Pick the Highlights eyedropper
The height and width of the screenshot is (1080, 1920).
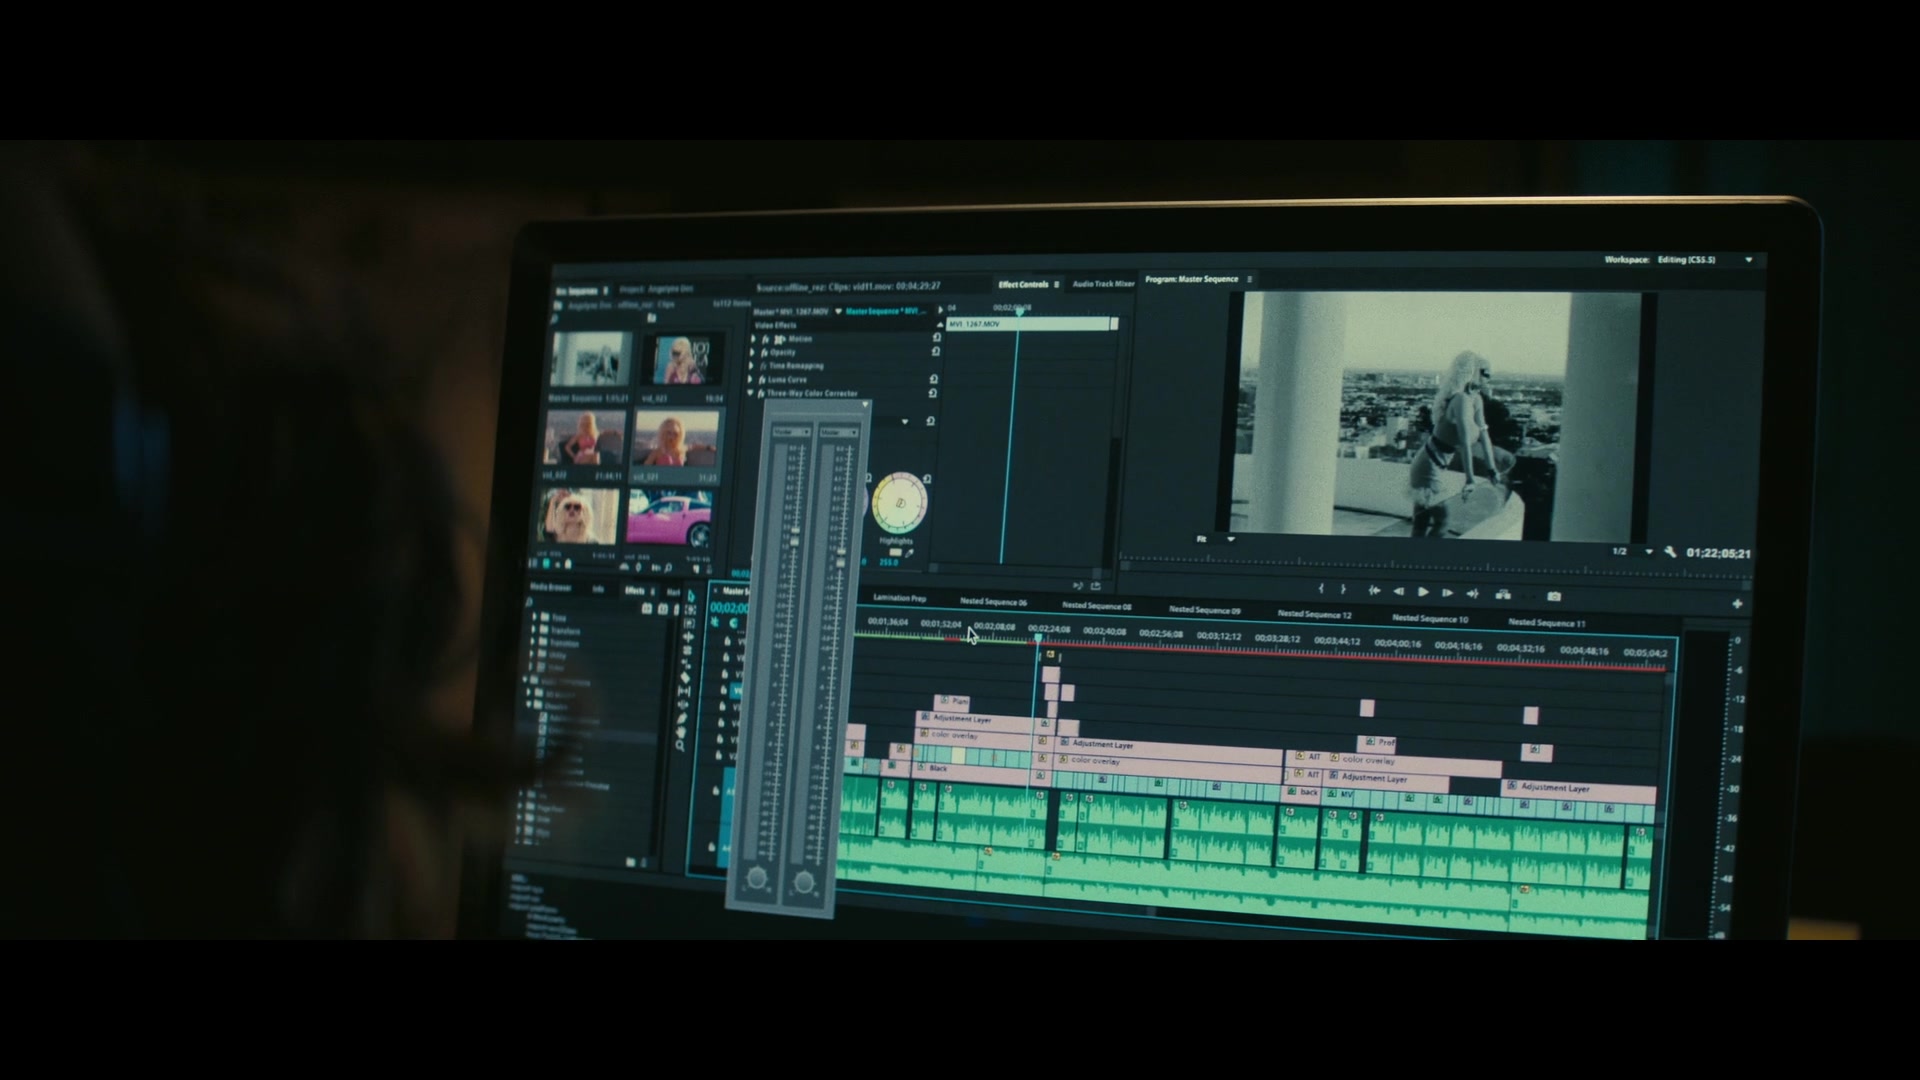910,553
